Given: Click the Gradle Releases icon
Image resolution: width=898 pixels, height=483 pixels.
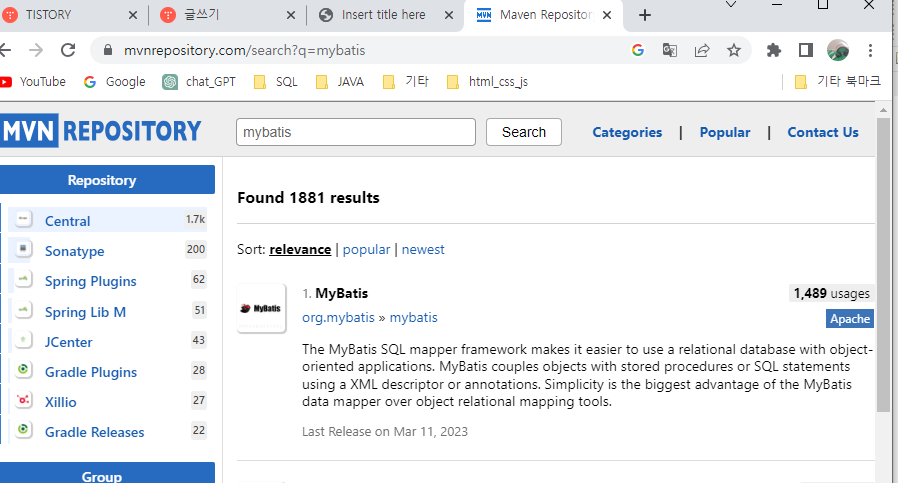Looking at the screenshot, I should (23, 430).
